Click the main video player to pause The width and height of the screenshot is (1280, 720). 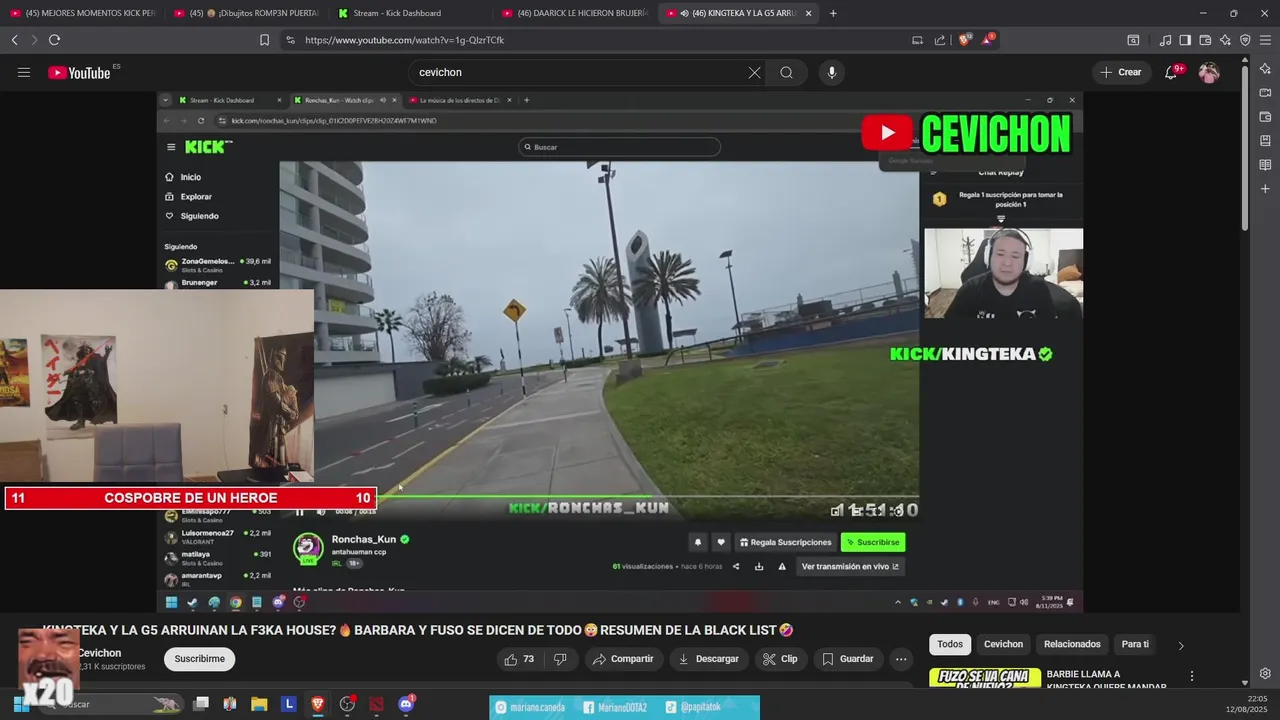pyautogui.click(x=620, y=350)
